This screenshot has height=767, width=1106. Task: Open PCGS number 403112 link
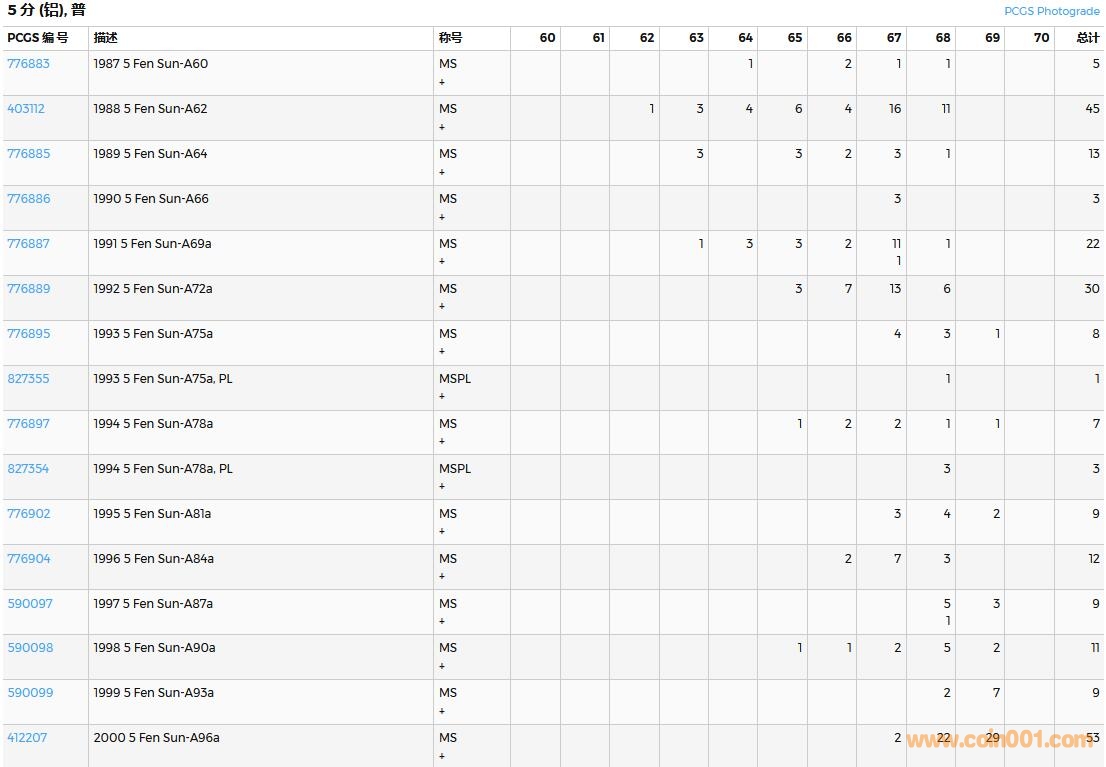coord(26,109)
